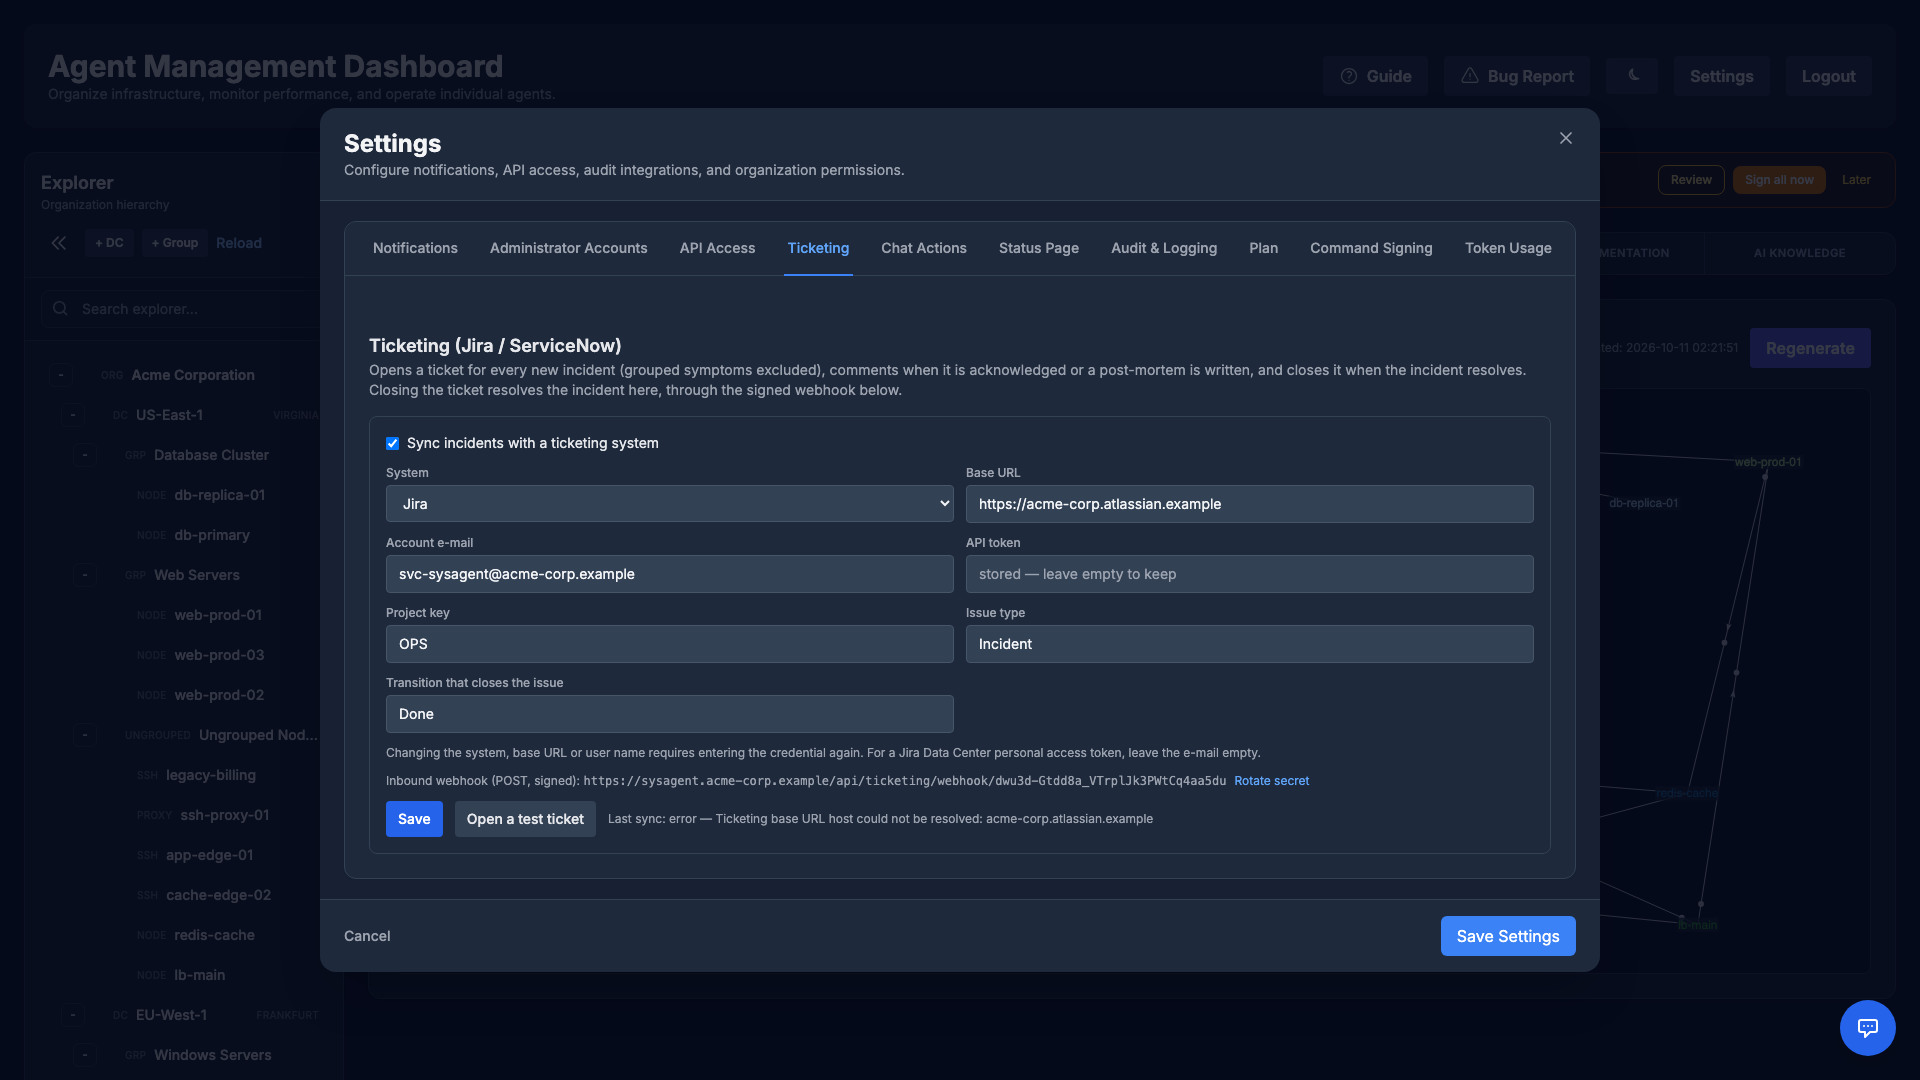Click the + Group button
Screen dimensions: 1920x1080
coord(175,243)
